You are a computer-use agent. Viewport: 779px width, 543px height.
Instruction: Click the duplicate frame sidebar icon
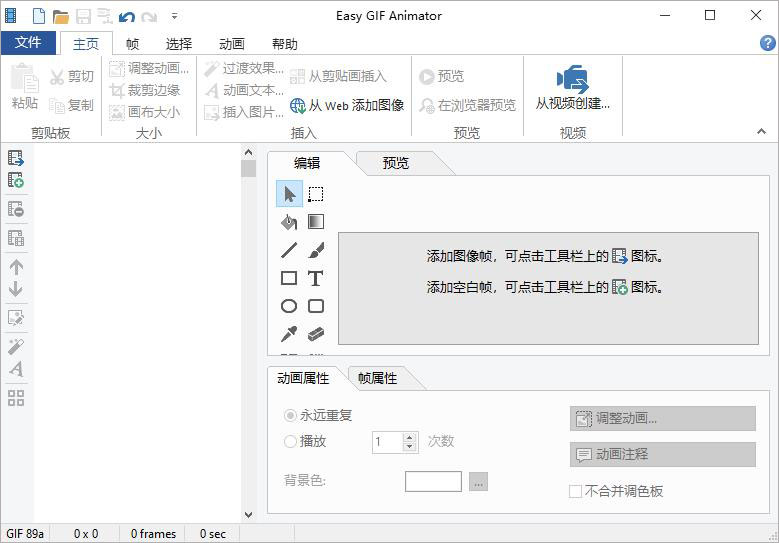pos(16,238)
